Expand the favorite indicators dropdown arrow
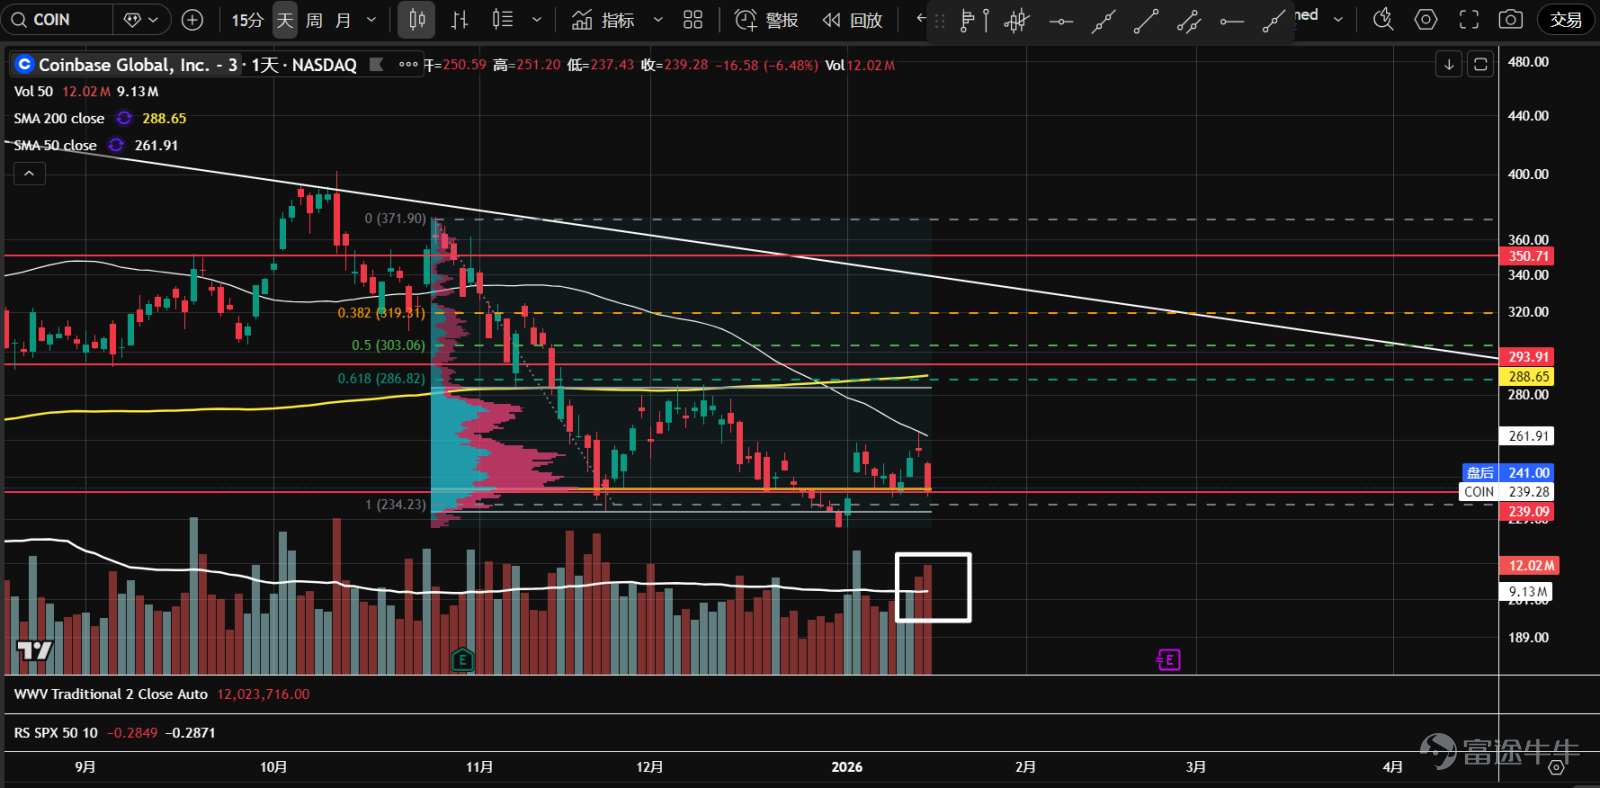1600x788 pixels. 658,19
